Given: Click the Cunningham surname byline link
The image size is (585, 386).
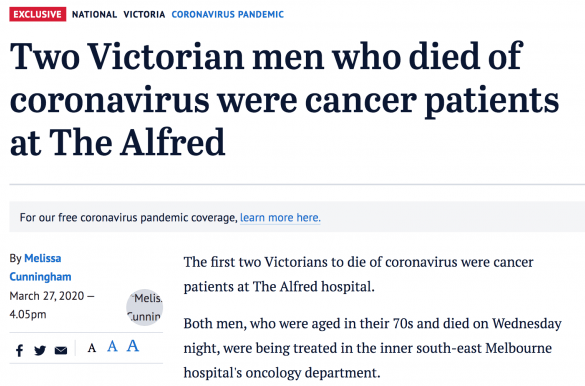Looking at the screenshot, I should point(40,277).
